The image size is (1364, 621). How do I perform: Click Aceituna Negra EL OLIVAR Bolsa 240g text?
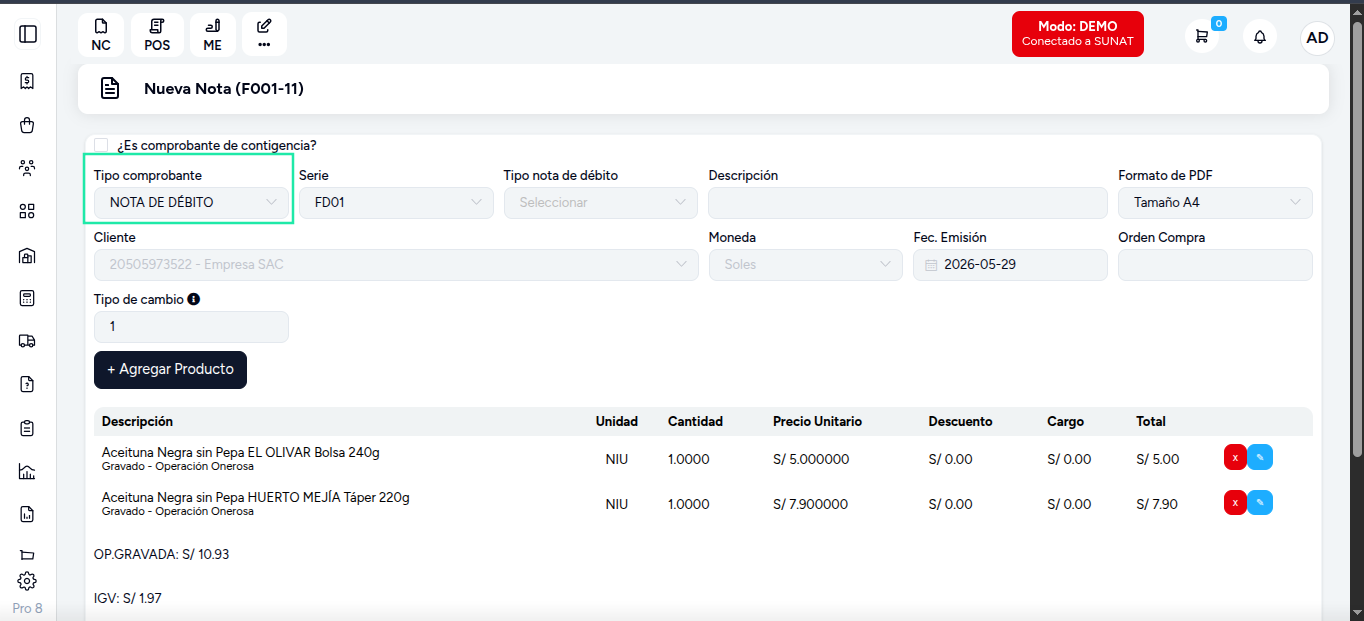point(241,452)
